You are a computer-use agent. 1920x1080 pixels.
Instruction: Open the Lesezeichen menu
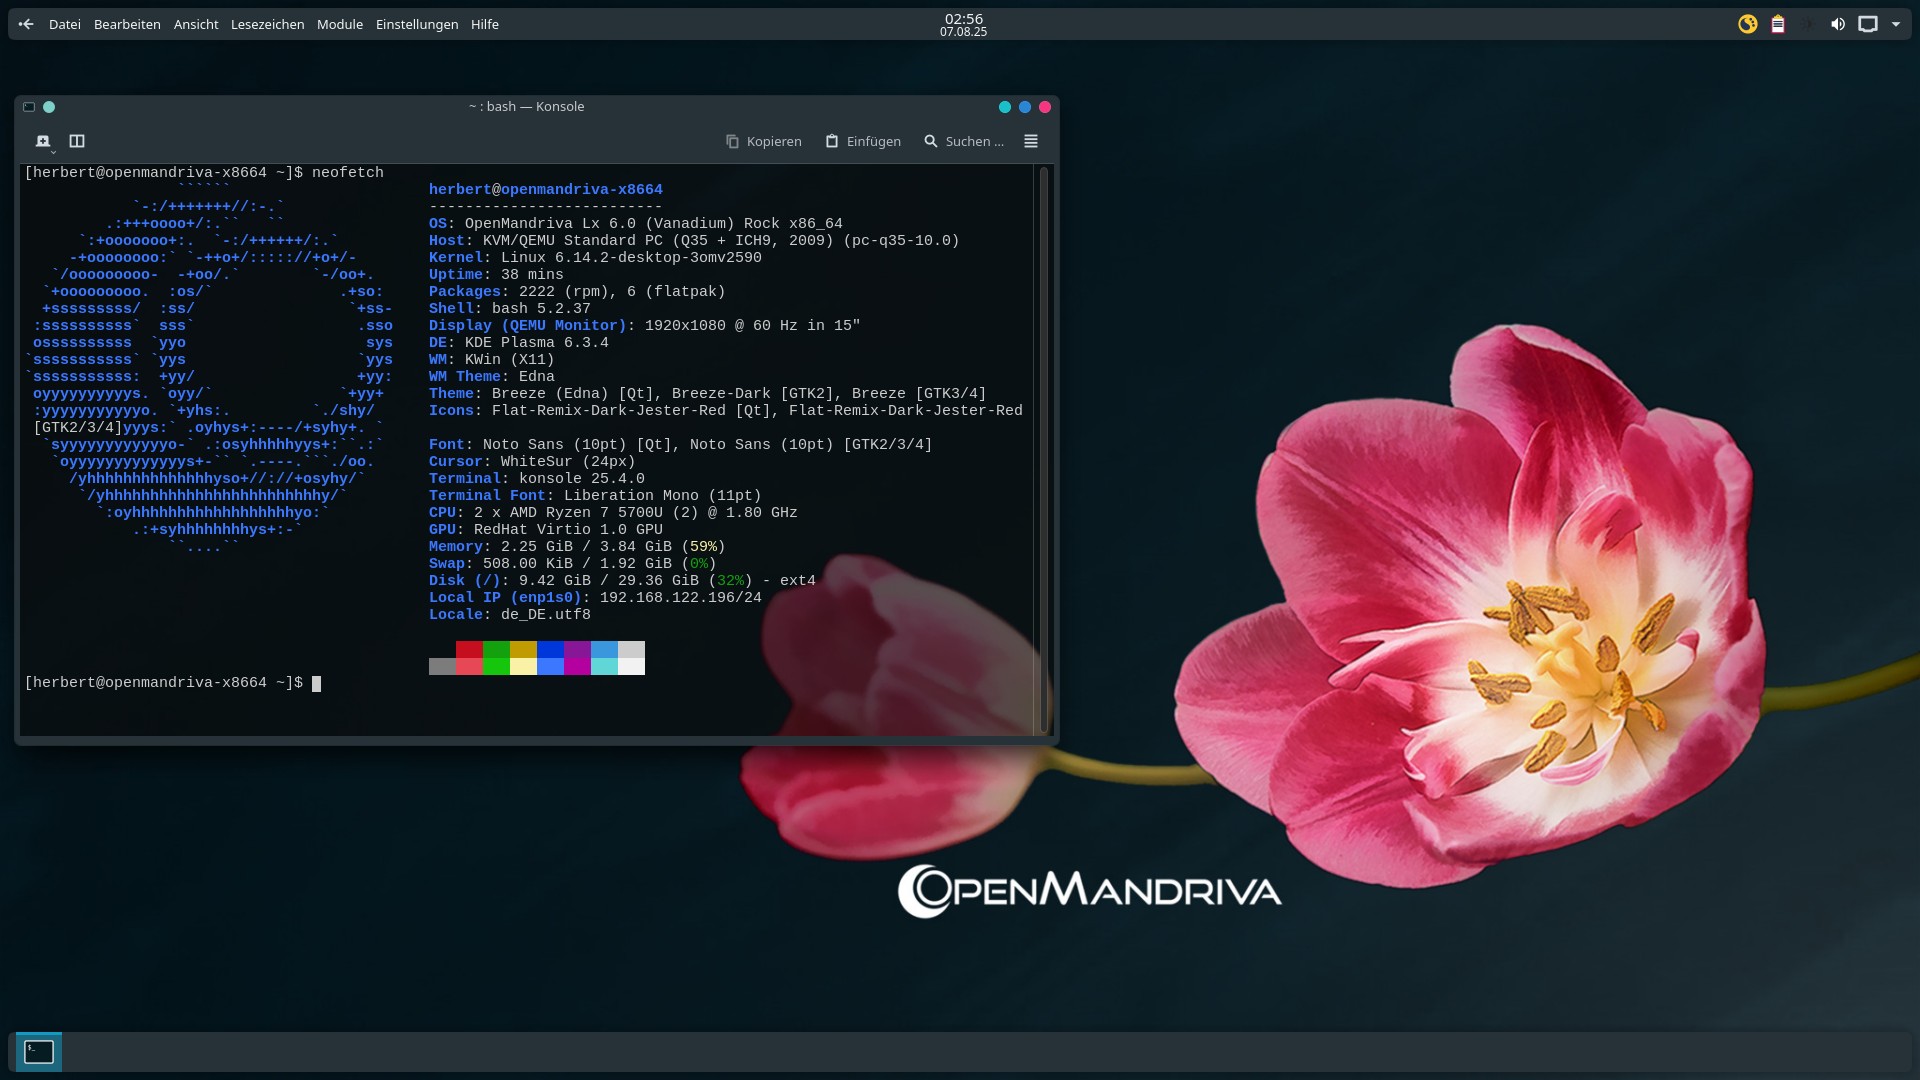267,24
